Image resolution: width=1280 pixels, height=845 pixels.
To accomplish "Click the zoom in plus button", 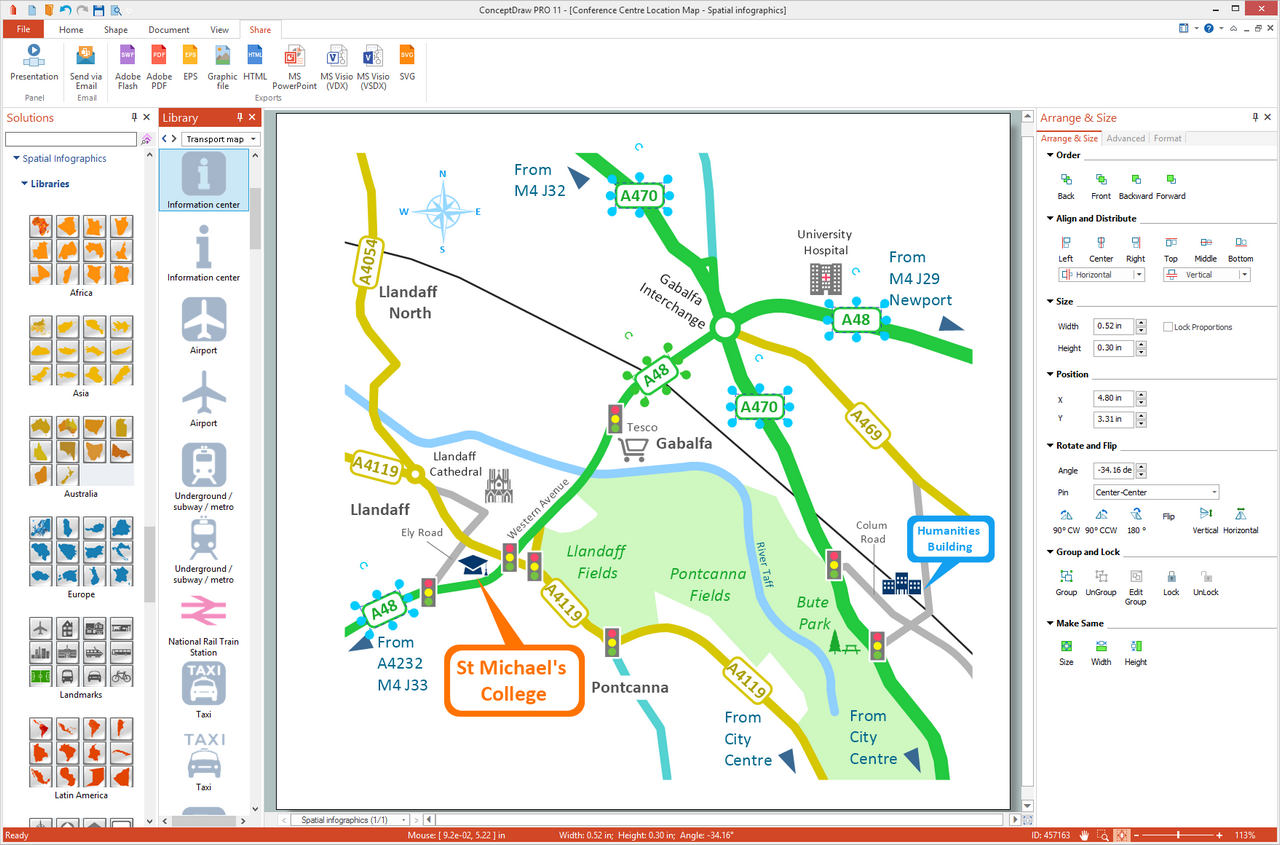I will [1219, 835].
